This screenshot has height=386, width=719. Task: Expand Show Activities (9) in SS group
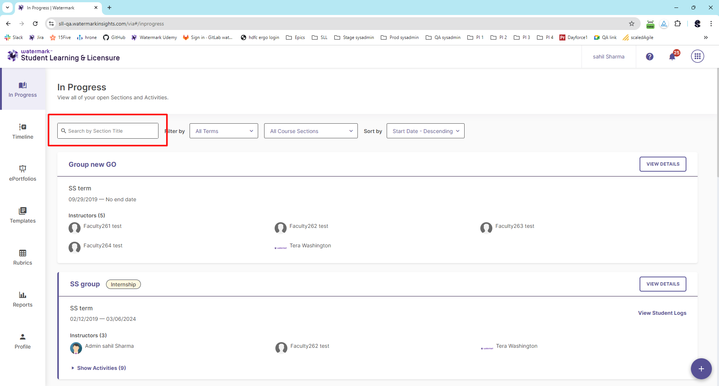(x=99, y=368)
